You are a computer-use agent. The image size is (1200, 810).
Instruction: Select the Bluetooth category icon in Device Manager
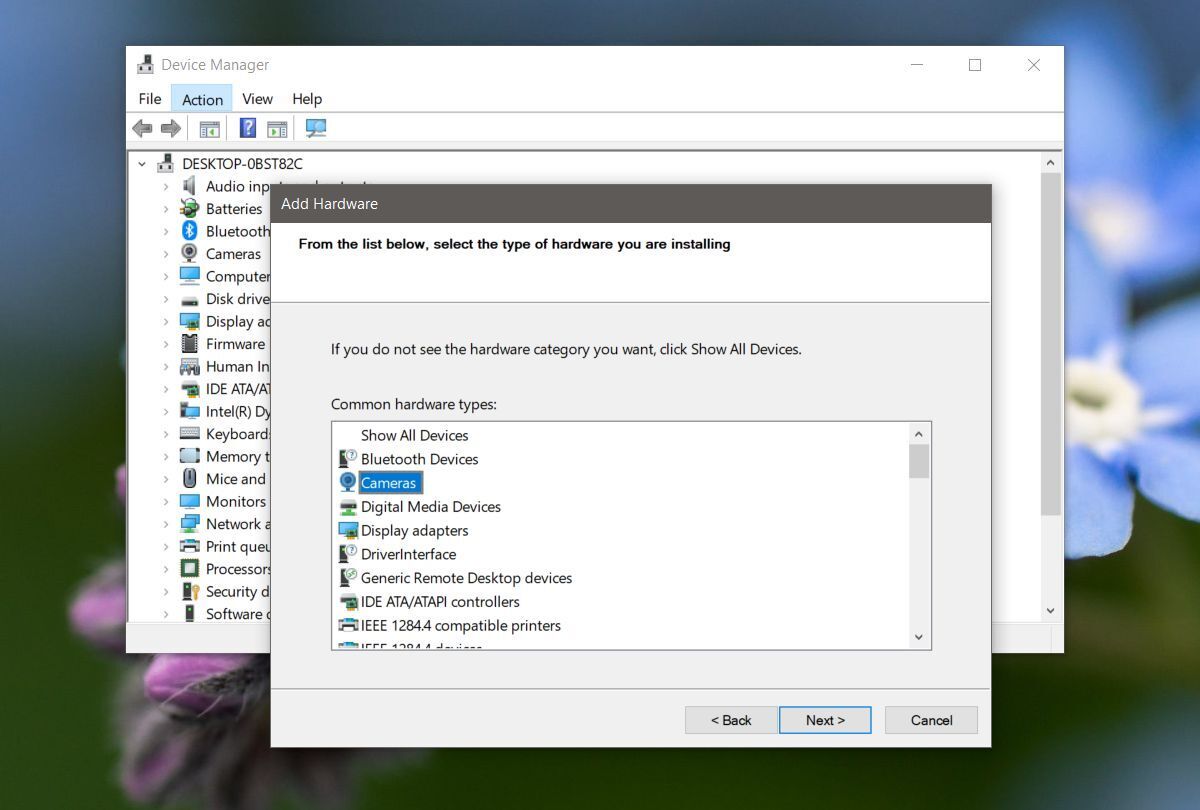(x=188, y=231)
